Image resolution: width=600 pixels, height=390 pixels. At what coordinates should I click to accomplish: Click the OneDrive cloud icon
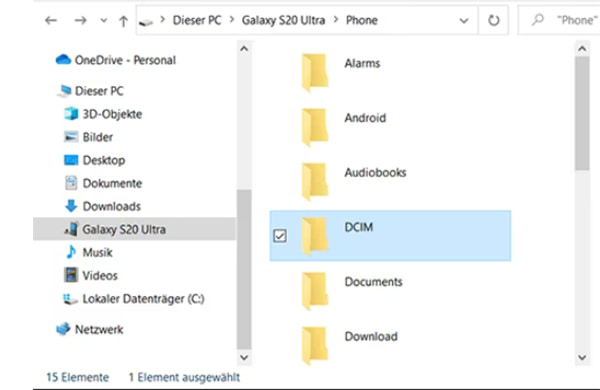pyautogui.click(x=63, y=60)
